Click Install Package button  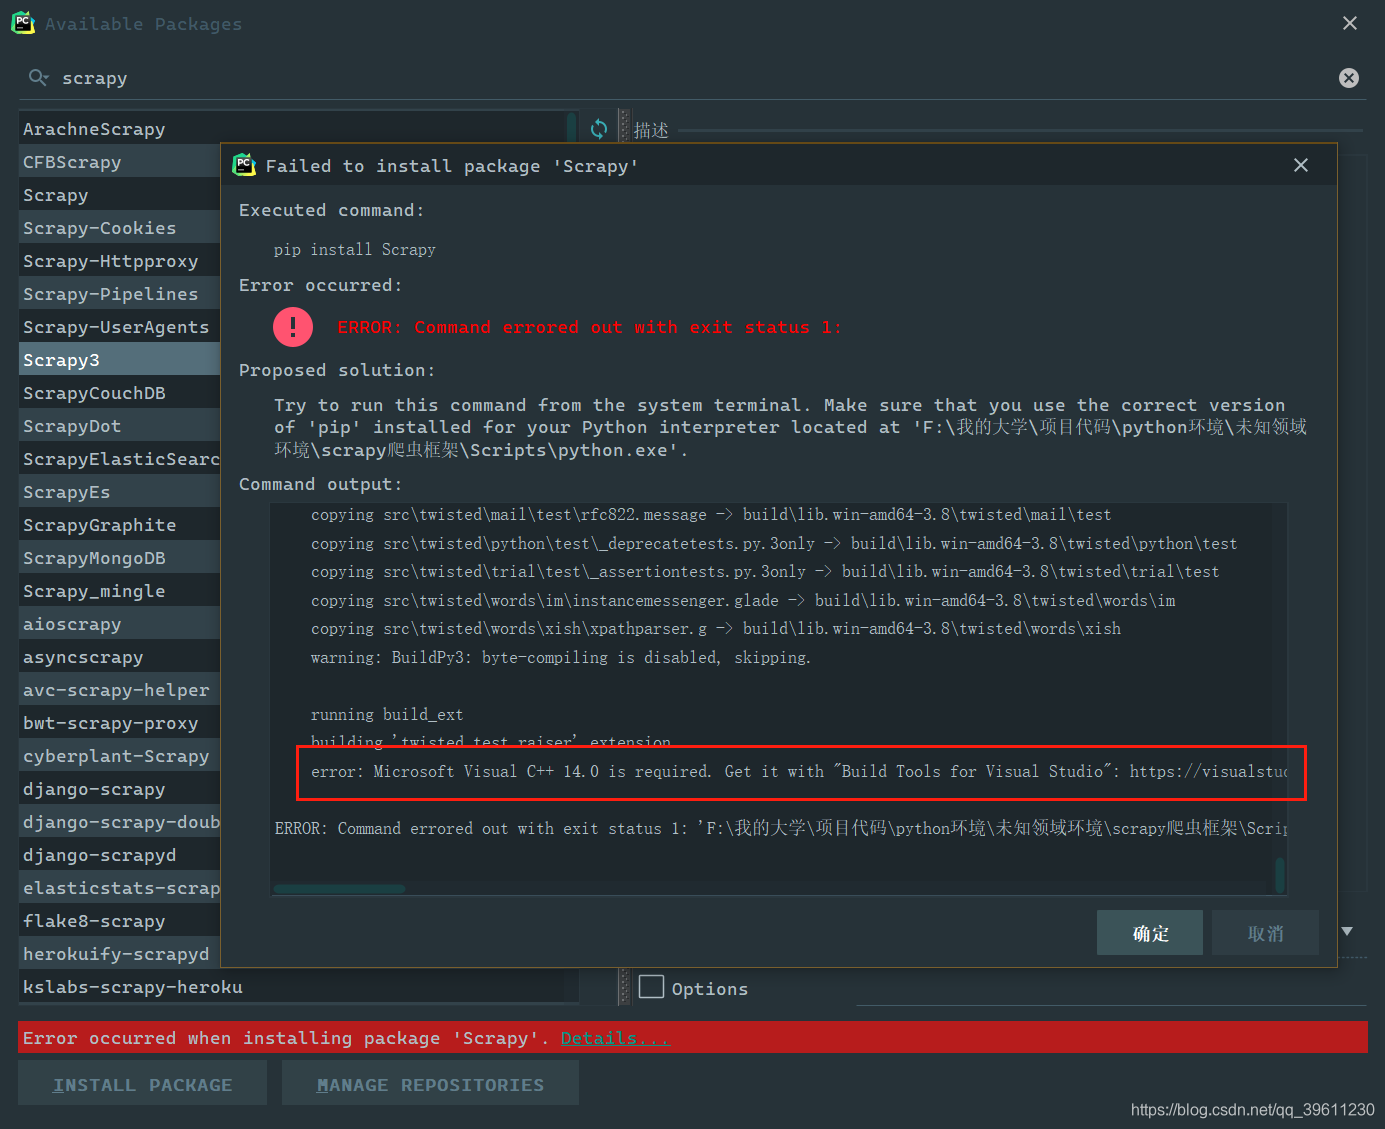coord(142,1084)
